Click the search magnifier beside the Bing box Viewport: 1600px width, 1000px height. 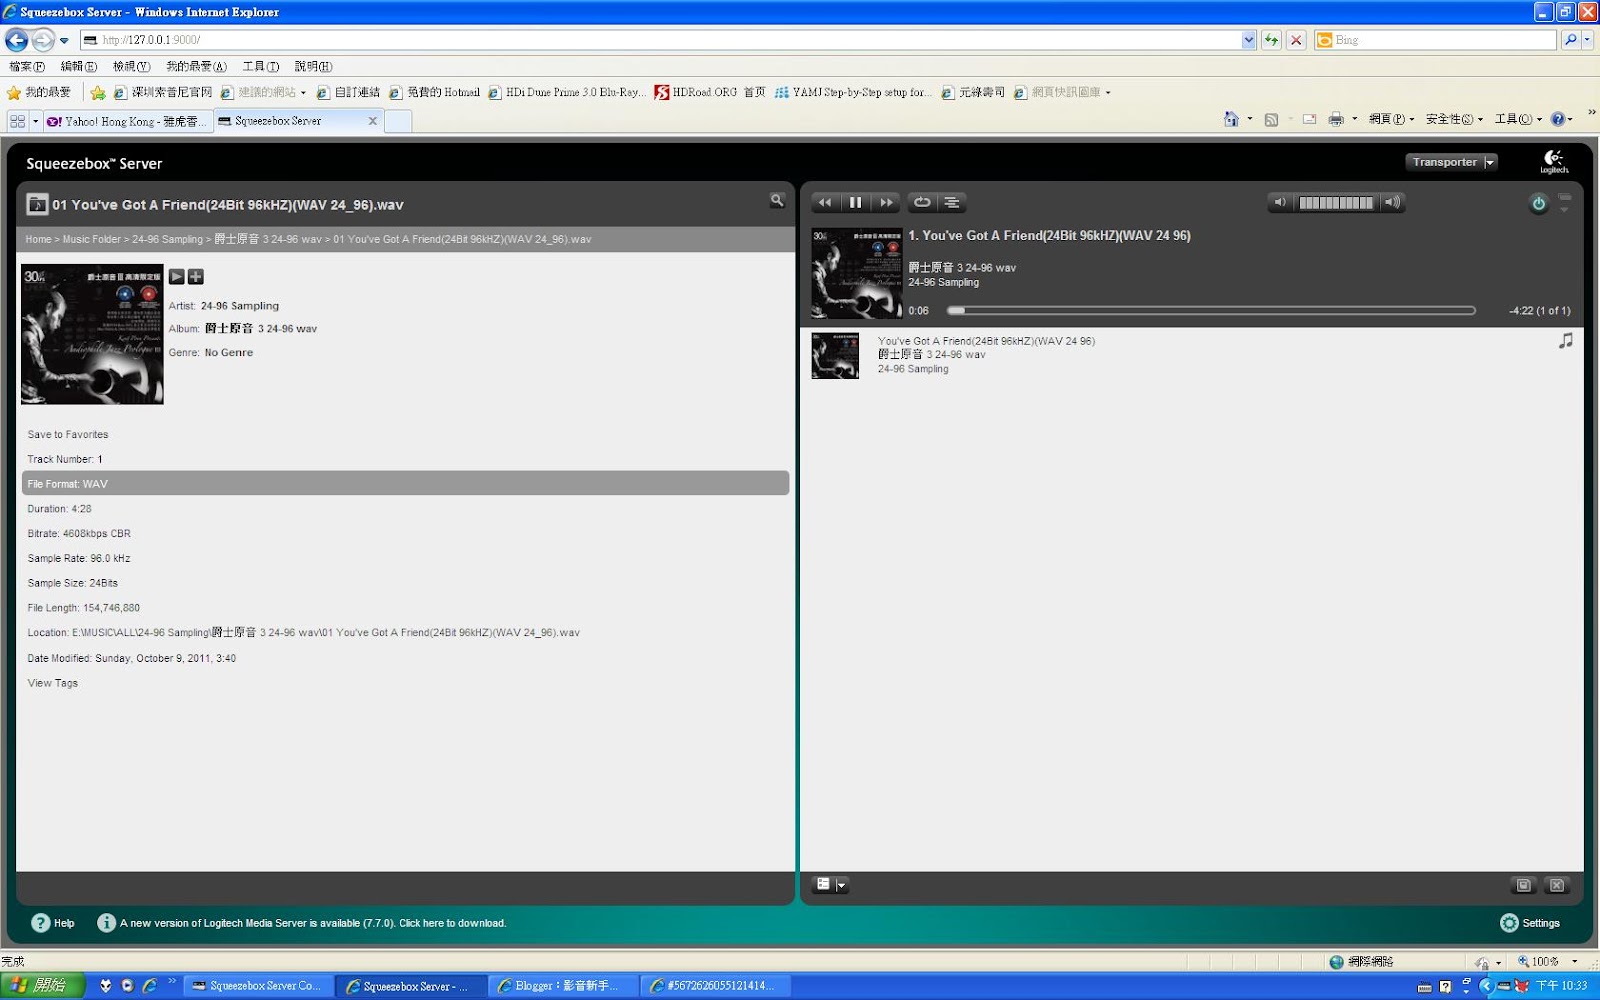point(1571,40)
